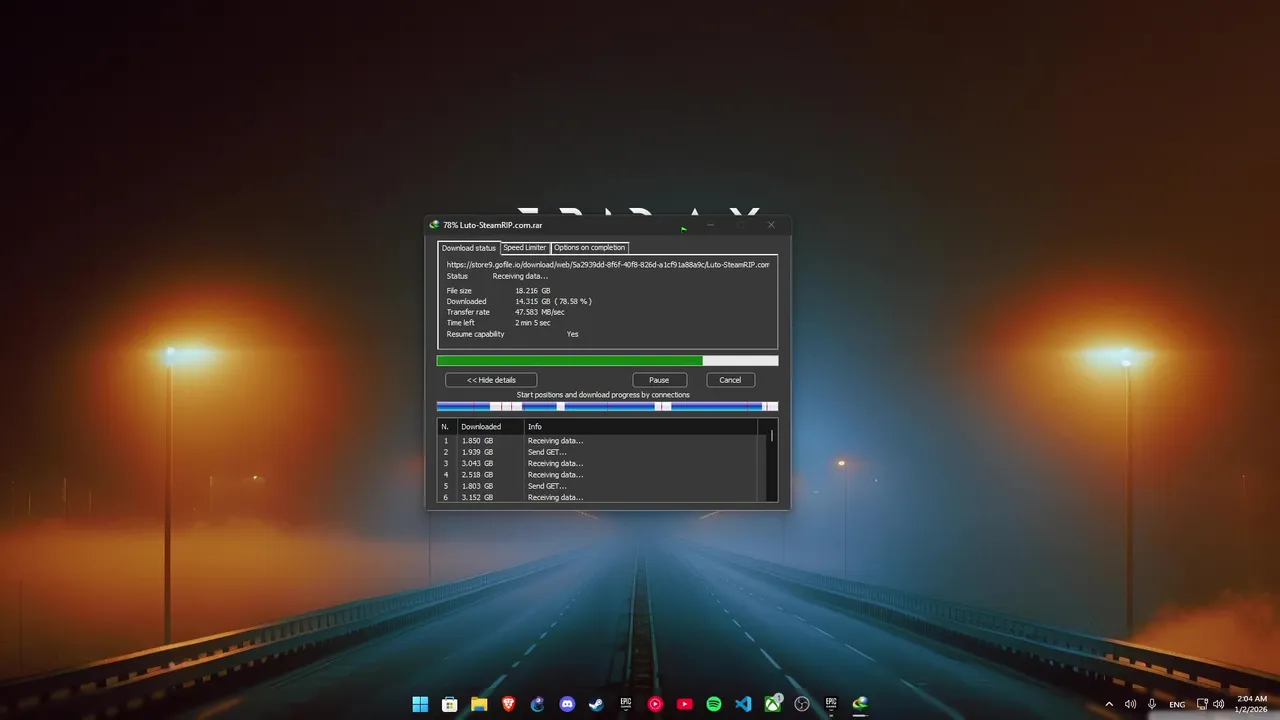Viewport: 1280px width, 720px height.
Task: Open Visual Studio Code from the taskbar
Action: [x=743, y=704]
